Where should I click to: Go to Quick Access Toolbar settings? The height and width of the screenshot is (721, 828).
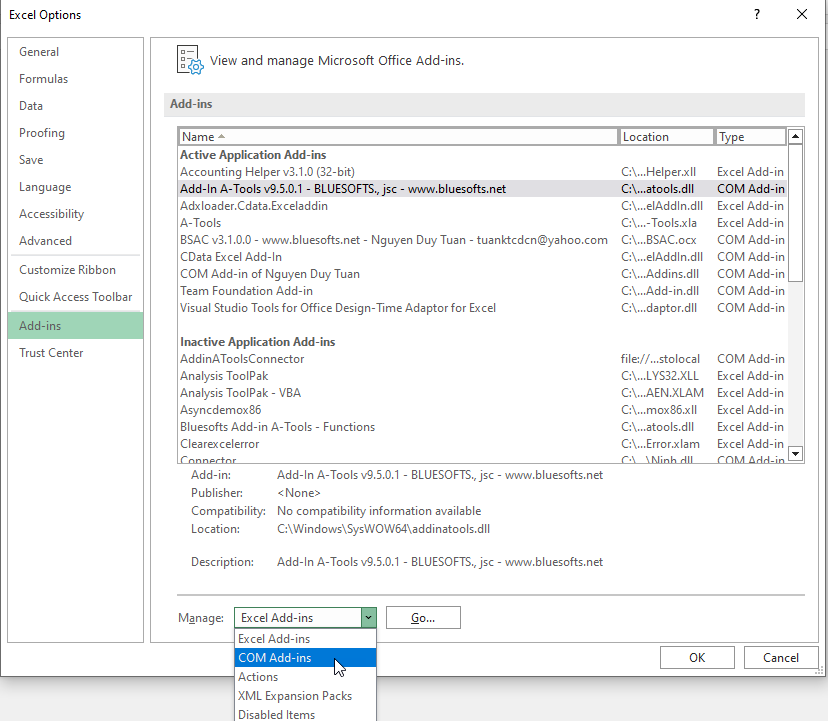(76, 296)
